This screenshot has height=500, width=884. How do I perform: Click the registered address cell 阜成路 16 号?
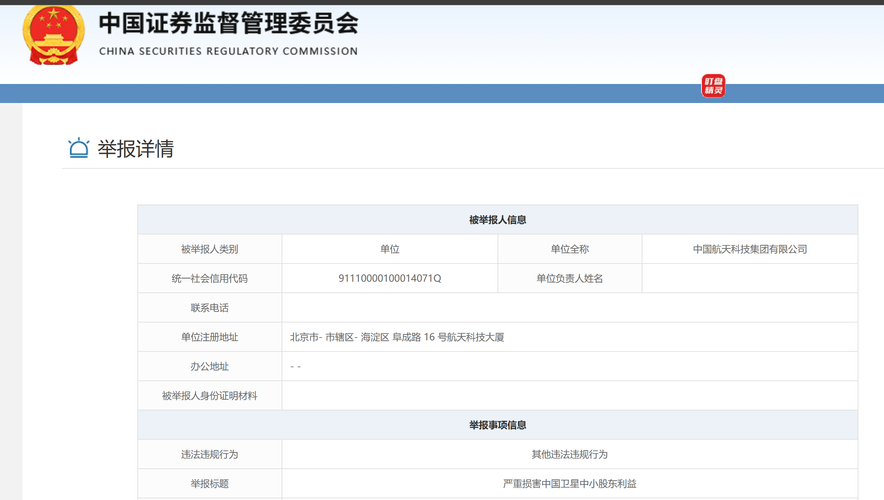[569, 337]
